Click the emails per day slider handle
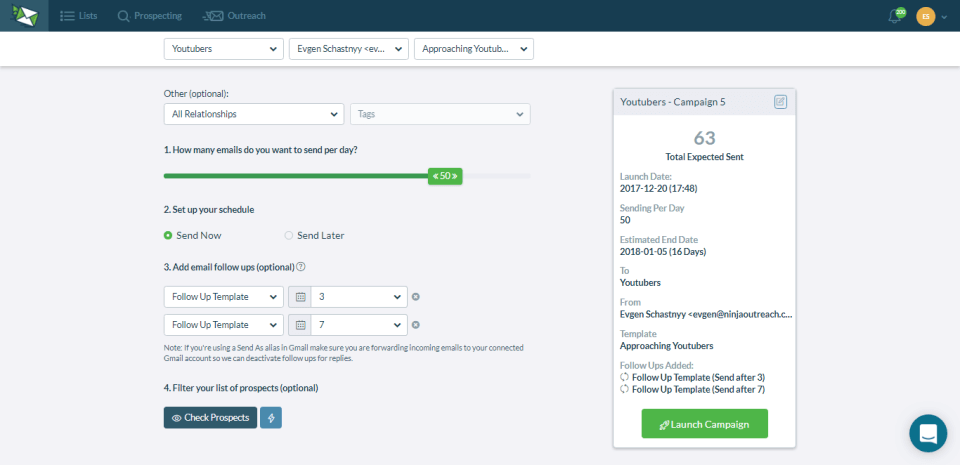The image size is (960, 465). pos(445,176)
